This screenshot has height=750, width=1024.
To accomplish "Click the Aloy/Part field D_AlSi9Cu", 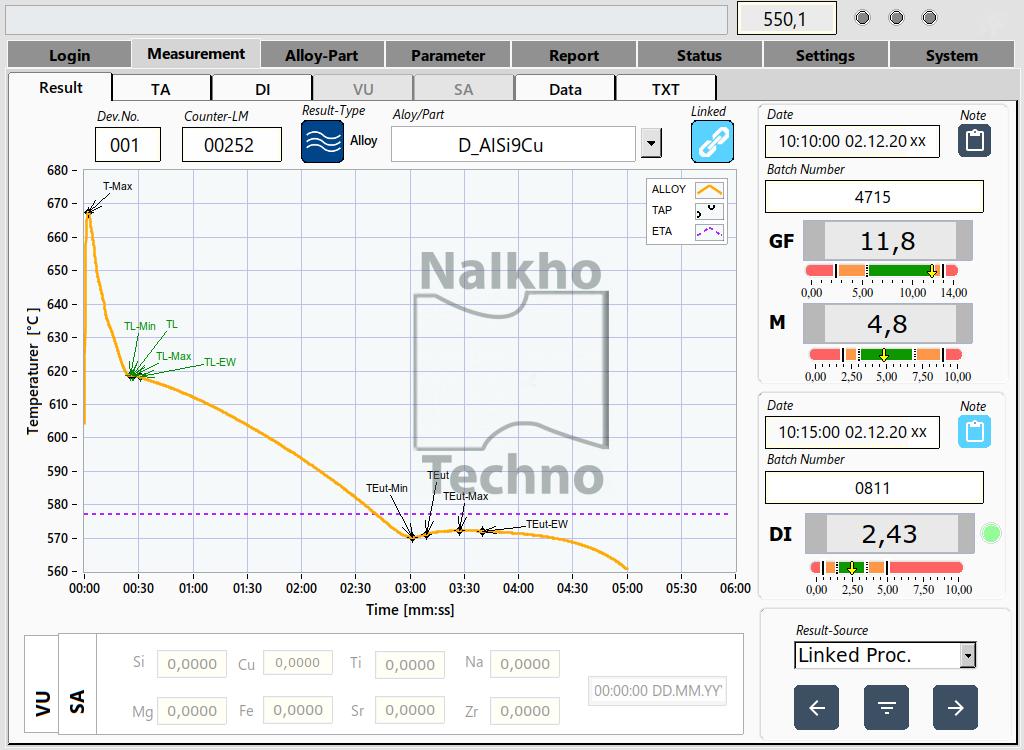I will (513, 144).
